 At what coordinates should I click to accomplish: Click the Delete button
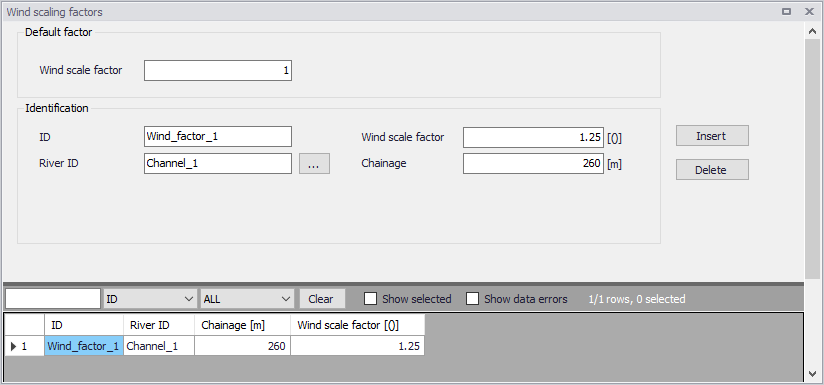click(712, 170)
